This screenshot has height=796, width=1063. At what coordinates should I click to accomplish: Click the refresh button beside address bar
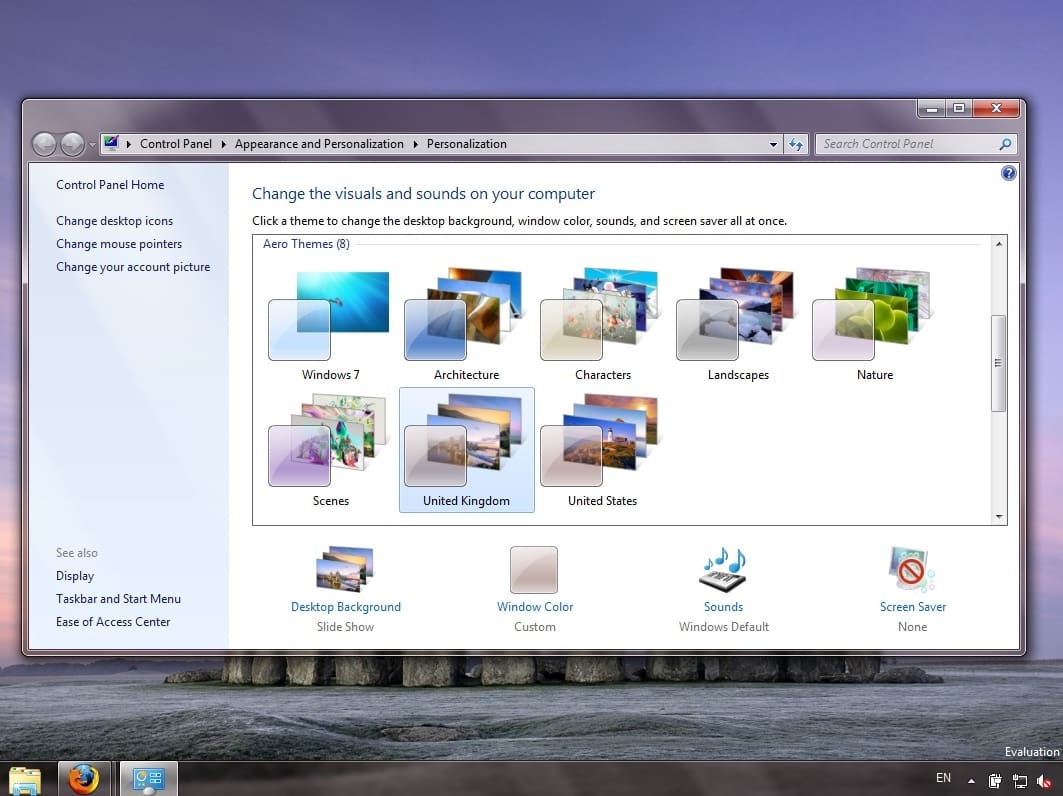(796, 144)
